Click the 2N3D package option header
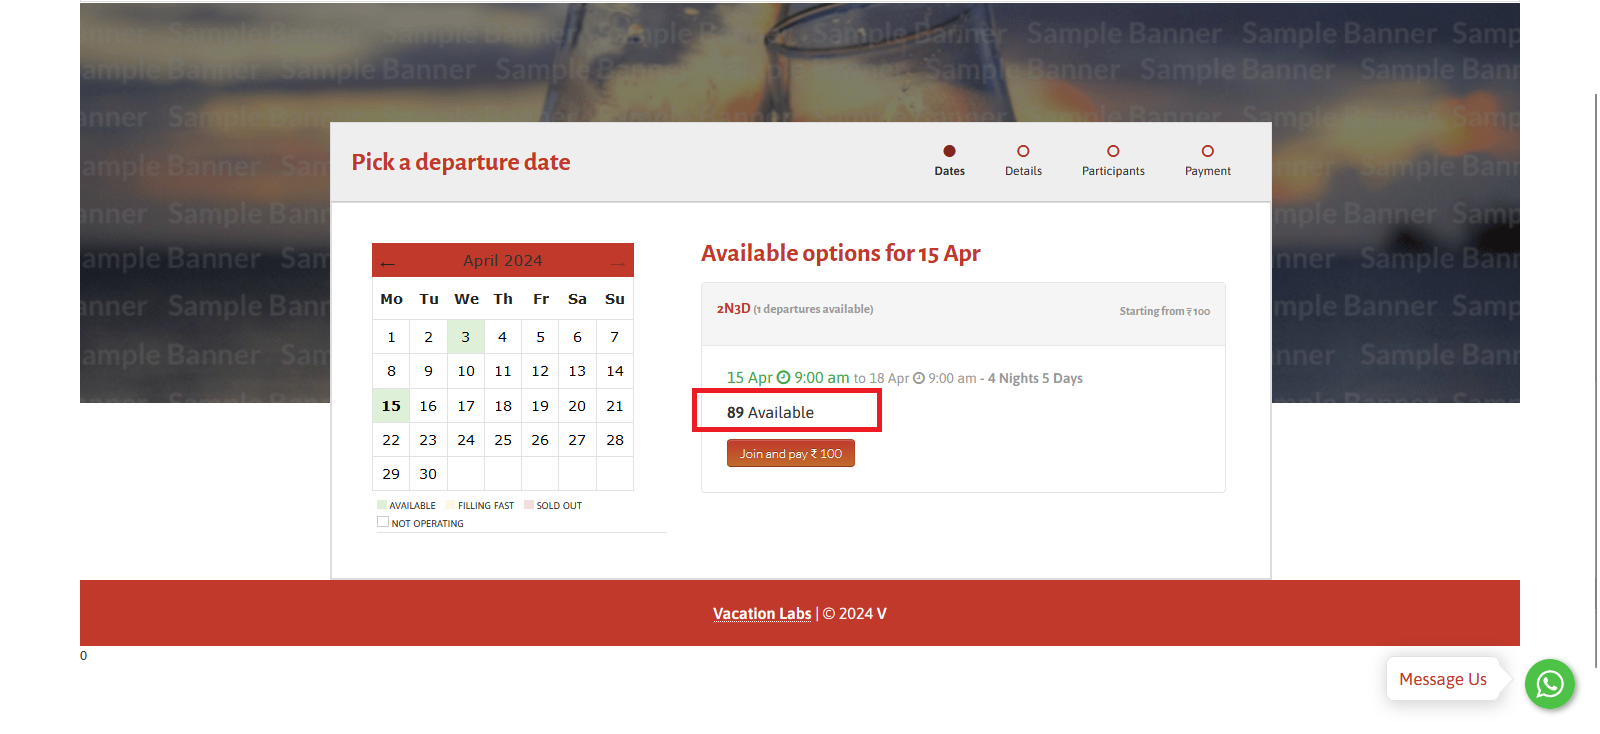This screenshot has width=1600, height=734. pyautogui.click(x=733, y=309)
